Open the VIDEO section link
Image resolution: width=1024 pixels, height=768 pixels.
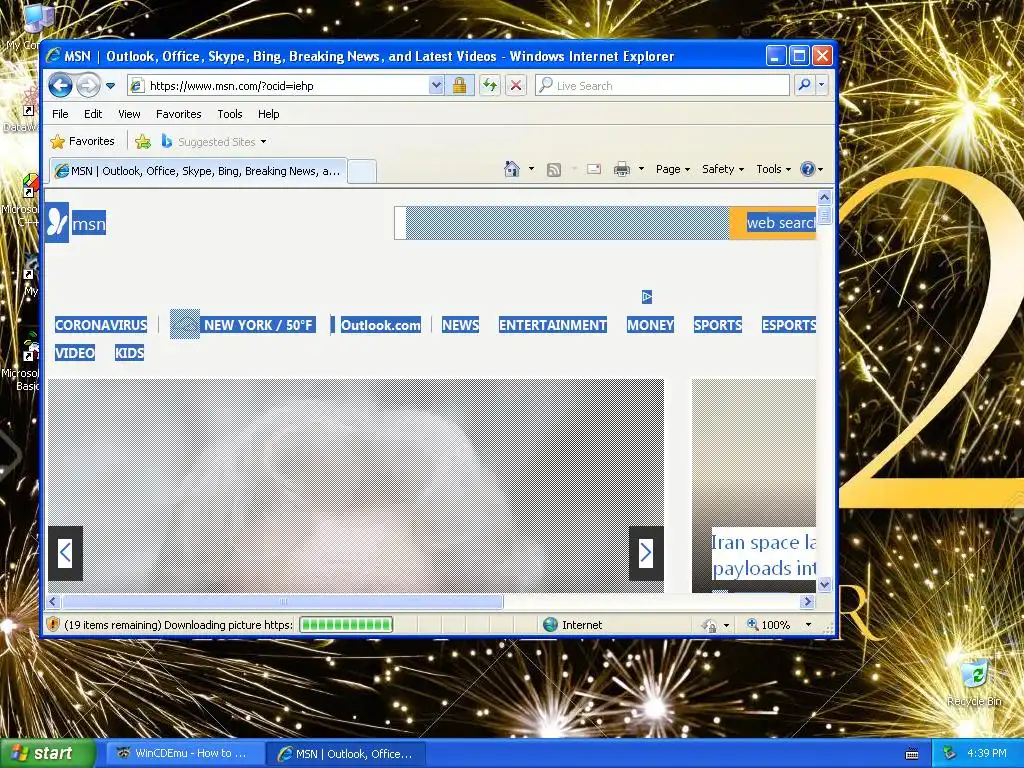click(75, 353)
